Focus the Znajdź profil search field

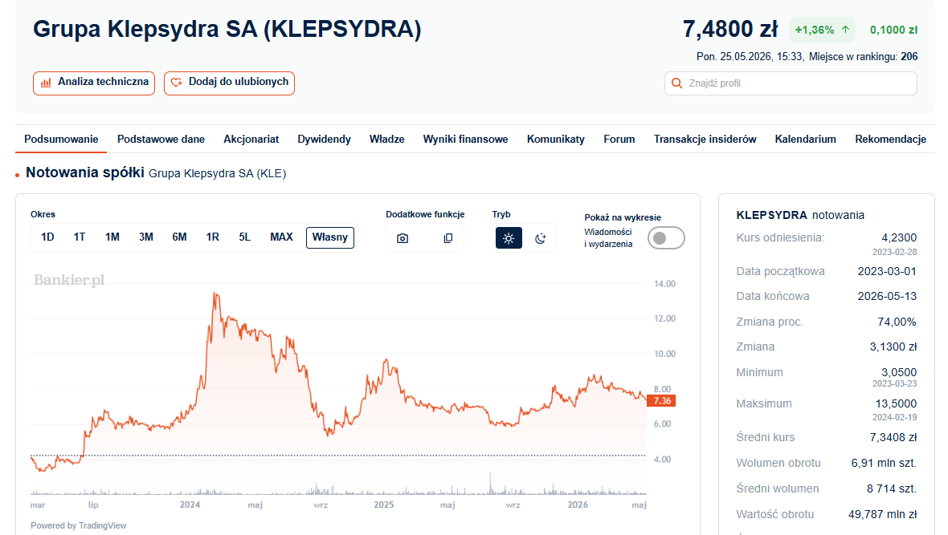coord(791,83)
